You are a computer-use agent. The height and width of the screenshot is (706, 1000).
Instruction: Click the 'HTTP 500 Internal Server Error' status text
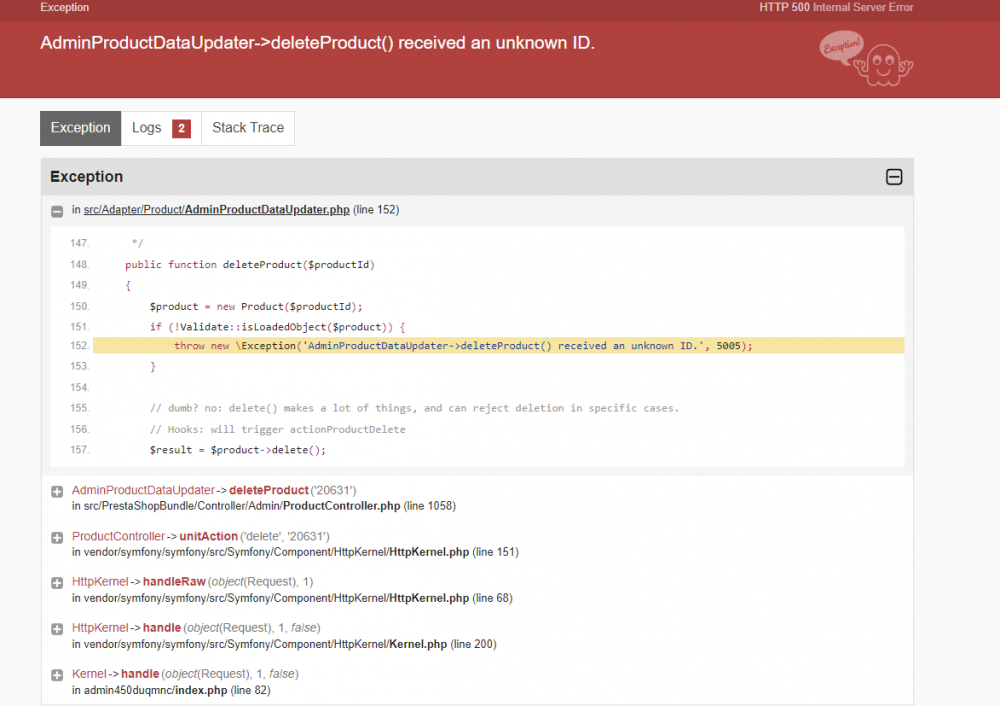coord(836,7)
